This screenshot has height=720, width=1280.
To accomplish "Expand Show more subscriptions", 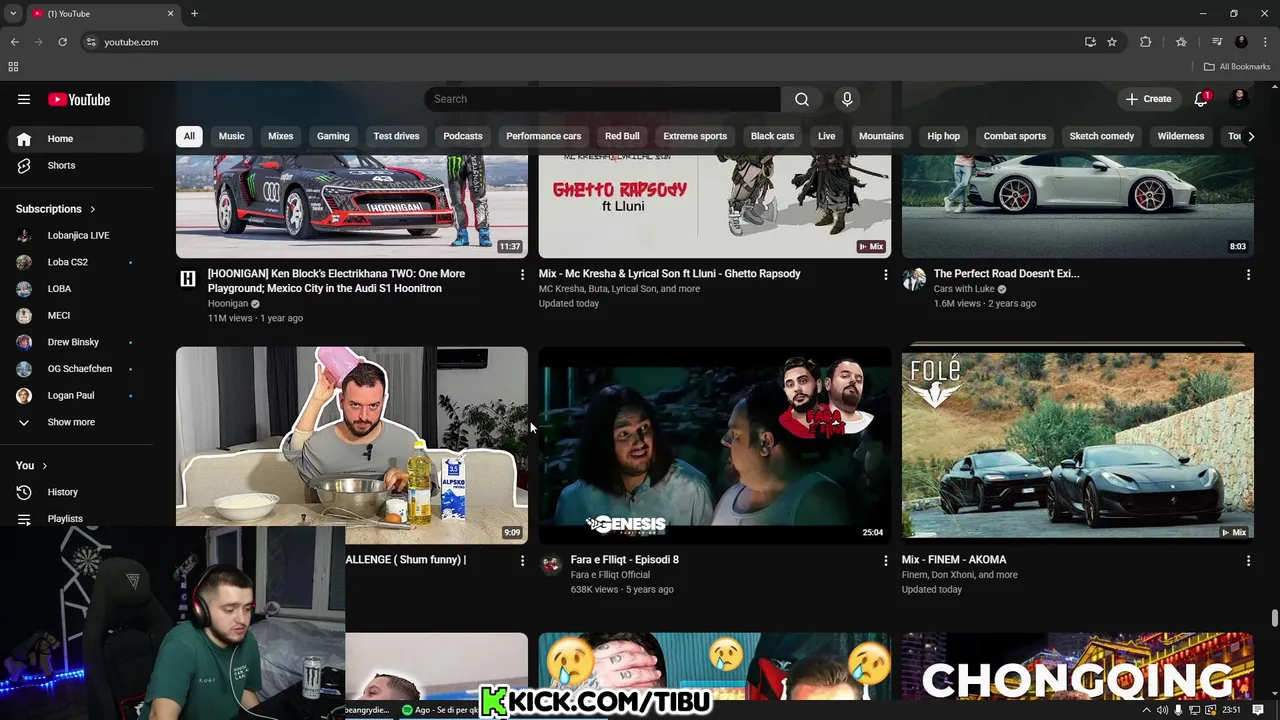I will click(76, 422).
